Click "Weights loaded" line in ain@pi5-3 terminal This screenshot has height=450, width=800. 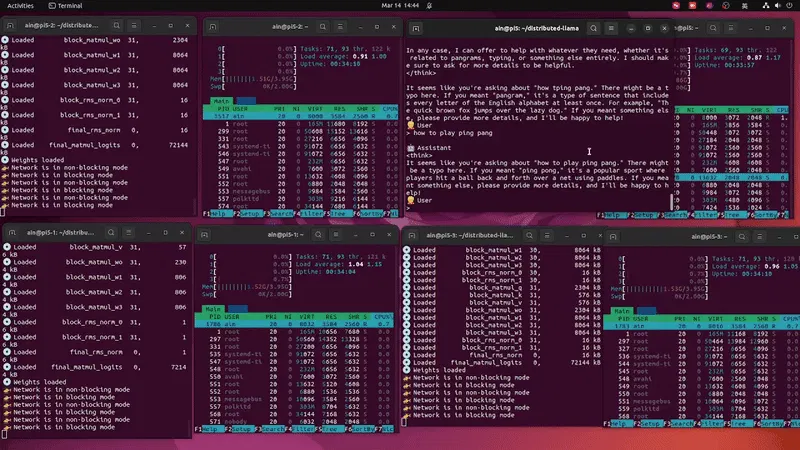pos(439,370)
